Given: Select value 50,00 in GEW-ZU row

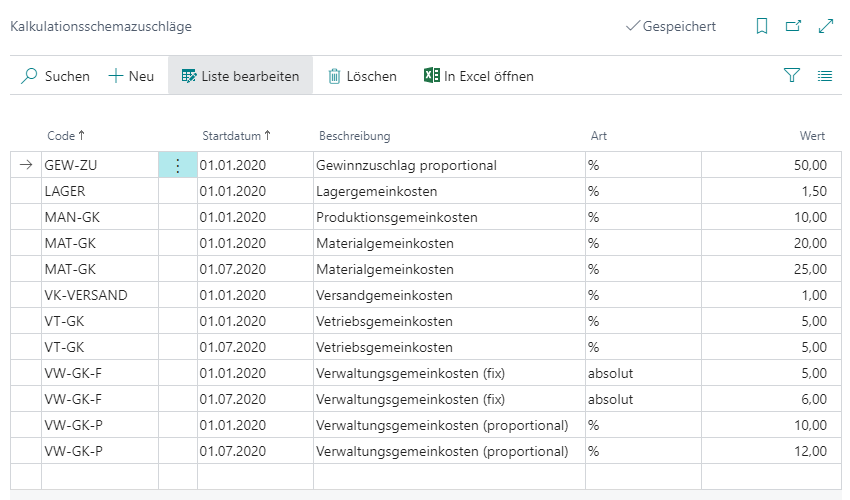Looking at the screenshot, I should tap(771, 165).
